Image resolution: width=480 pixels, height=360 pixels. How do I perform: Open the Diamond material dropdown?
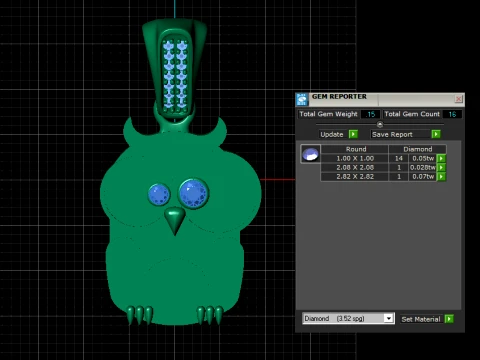(x=388, y=318)
